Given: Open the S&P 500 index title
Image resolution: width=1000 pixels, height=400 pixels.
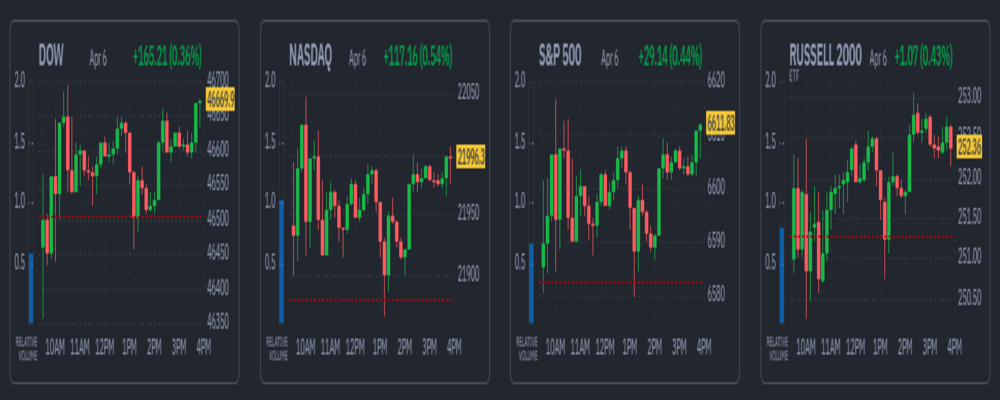Looking at the screenshot, I should click(560, 57).
